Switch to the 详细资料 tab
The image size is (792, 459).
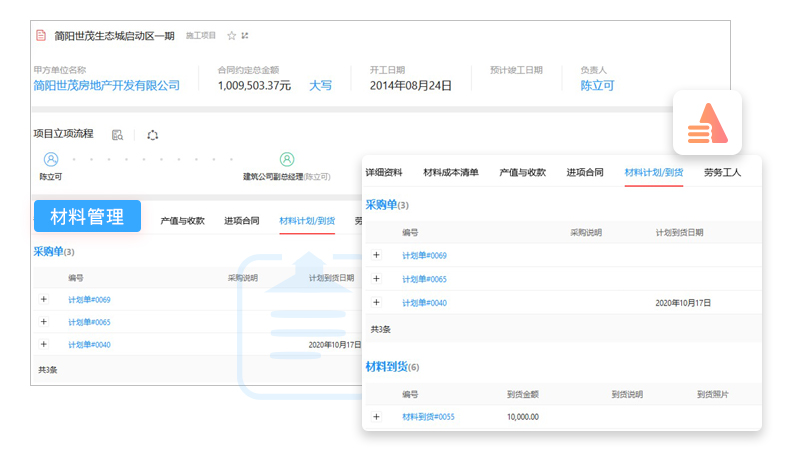pyautogui.click(x=383, y=172)
